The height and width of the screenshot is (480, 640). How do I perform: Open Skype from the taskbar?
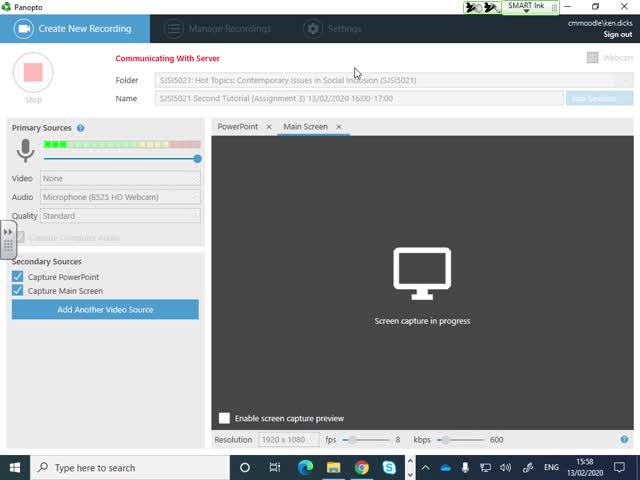(x=389, y=467)
